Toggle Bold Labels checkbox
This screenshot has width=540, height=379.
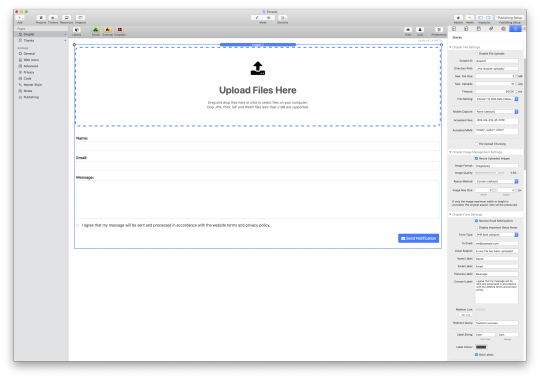click(x=477, y=355)
